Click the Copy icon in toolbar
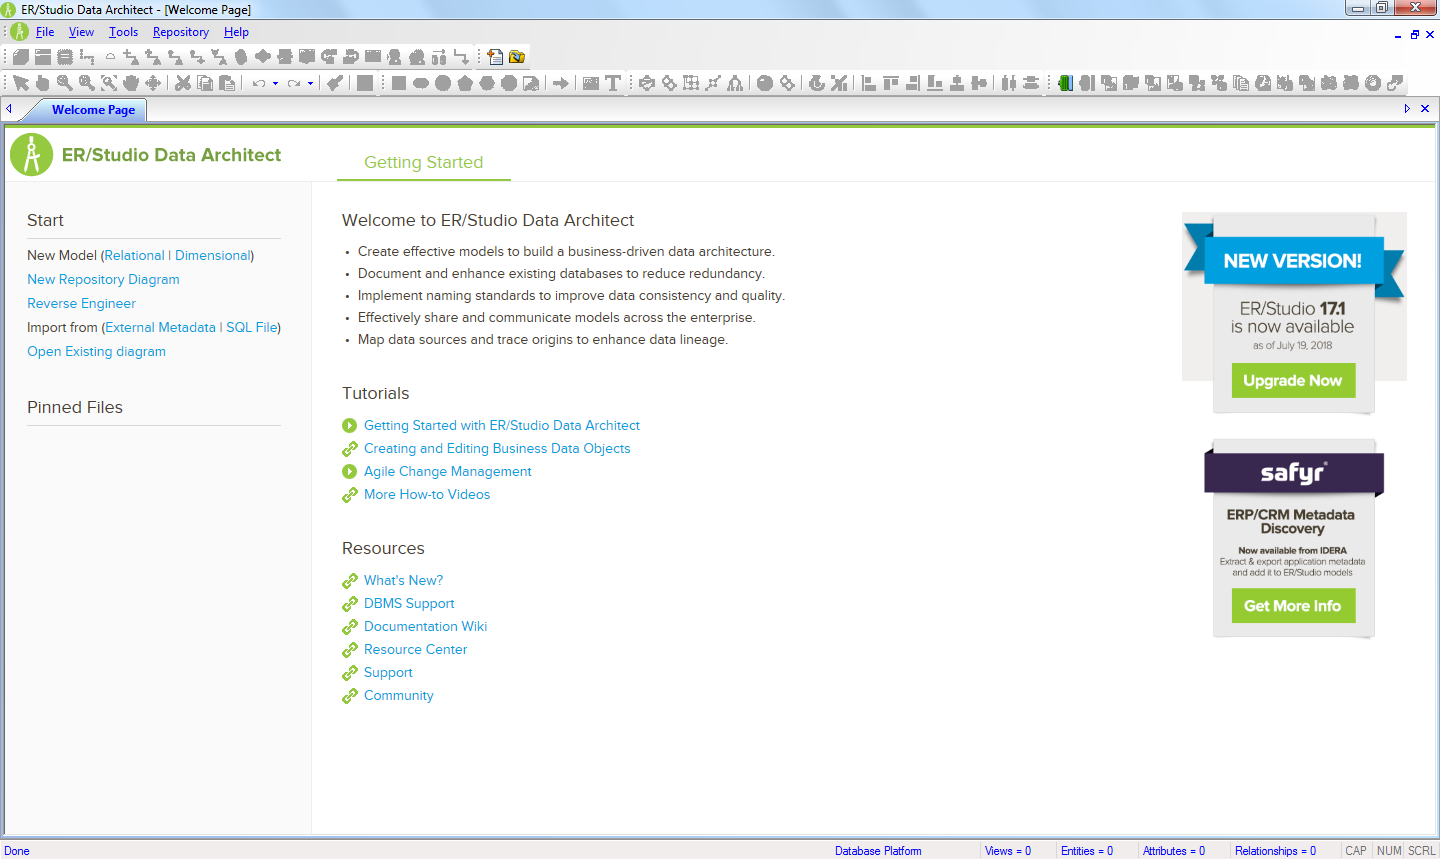1440x860 pixels. 205,83
